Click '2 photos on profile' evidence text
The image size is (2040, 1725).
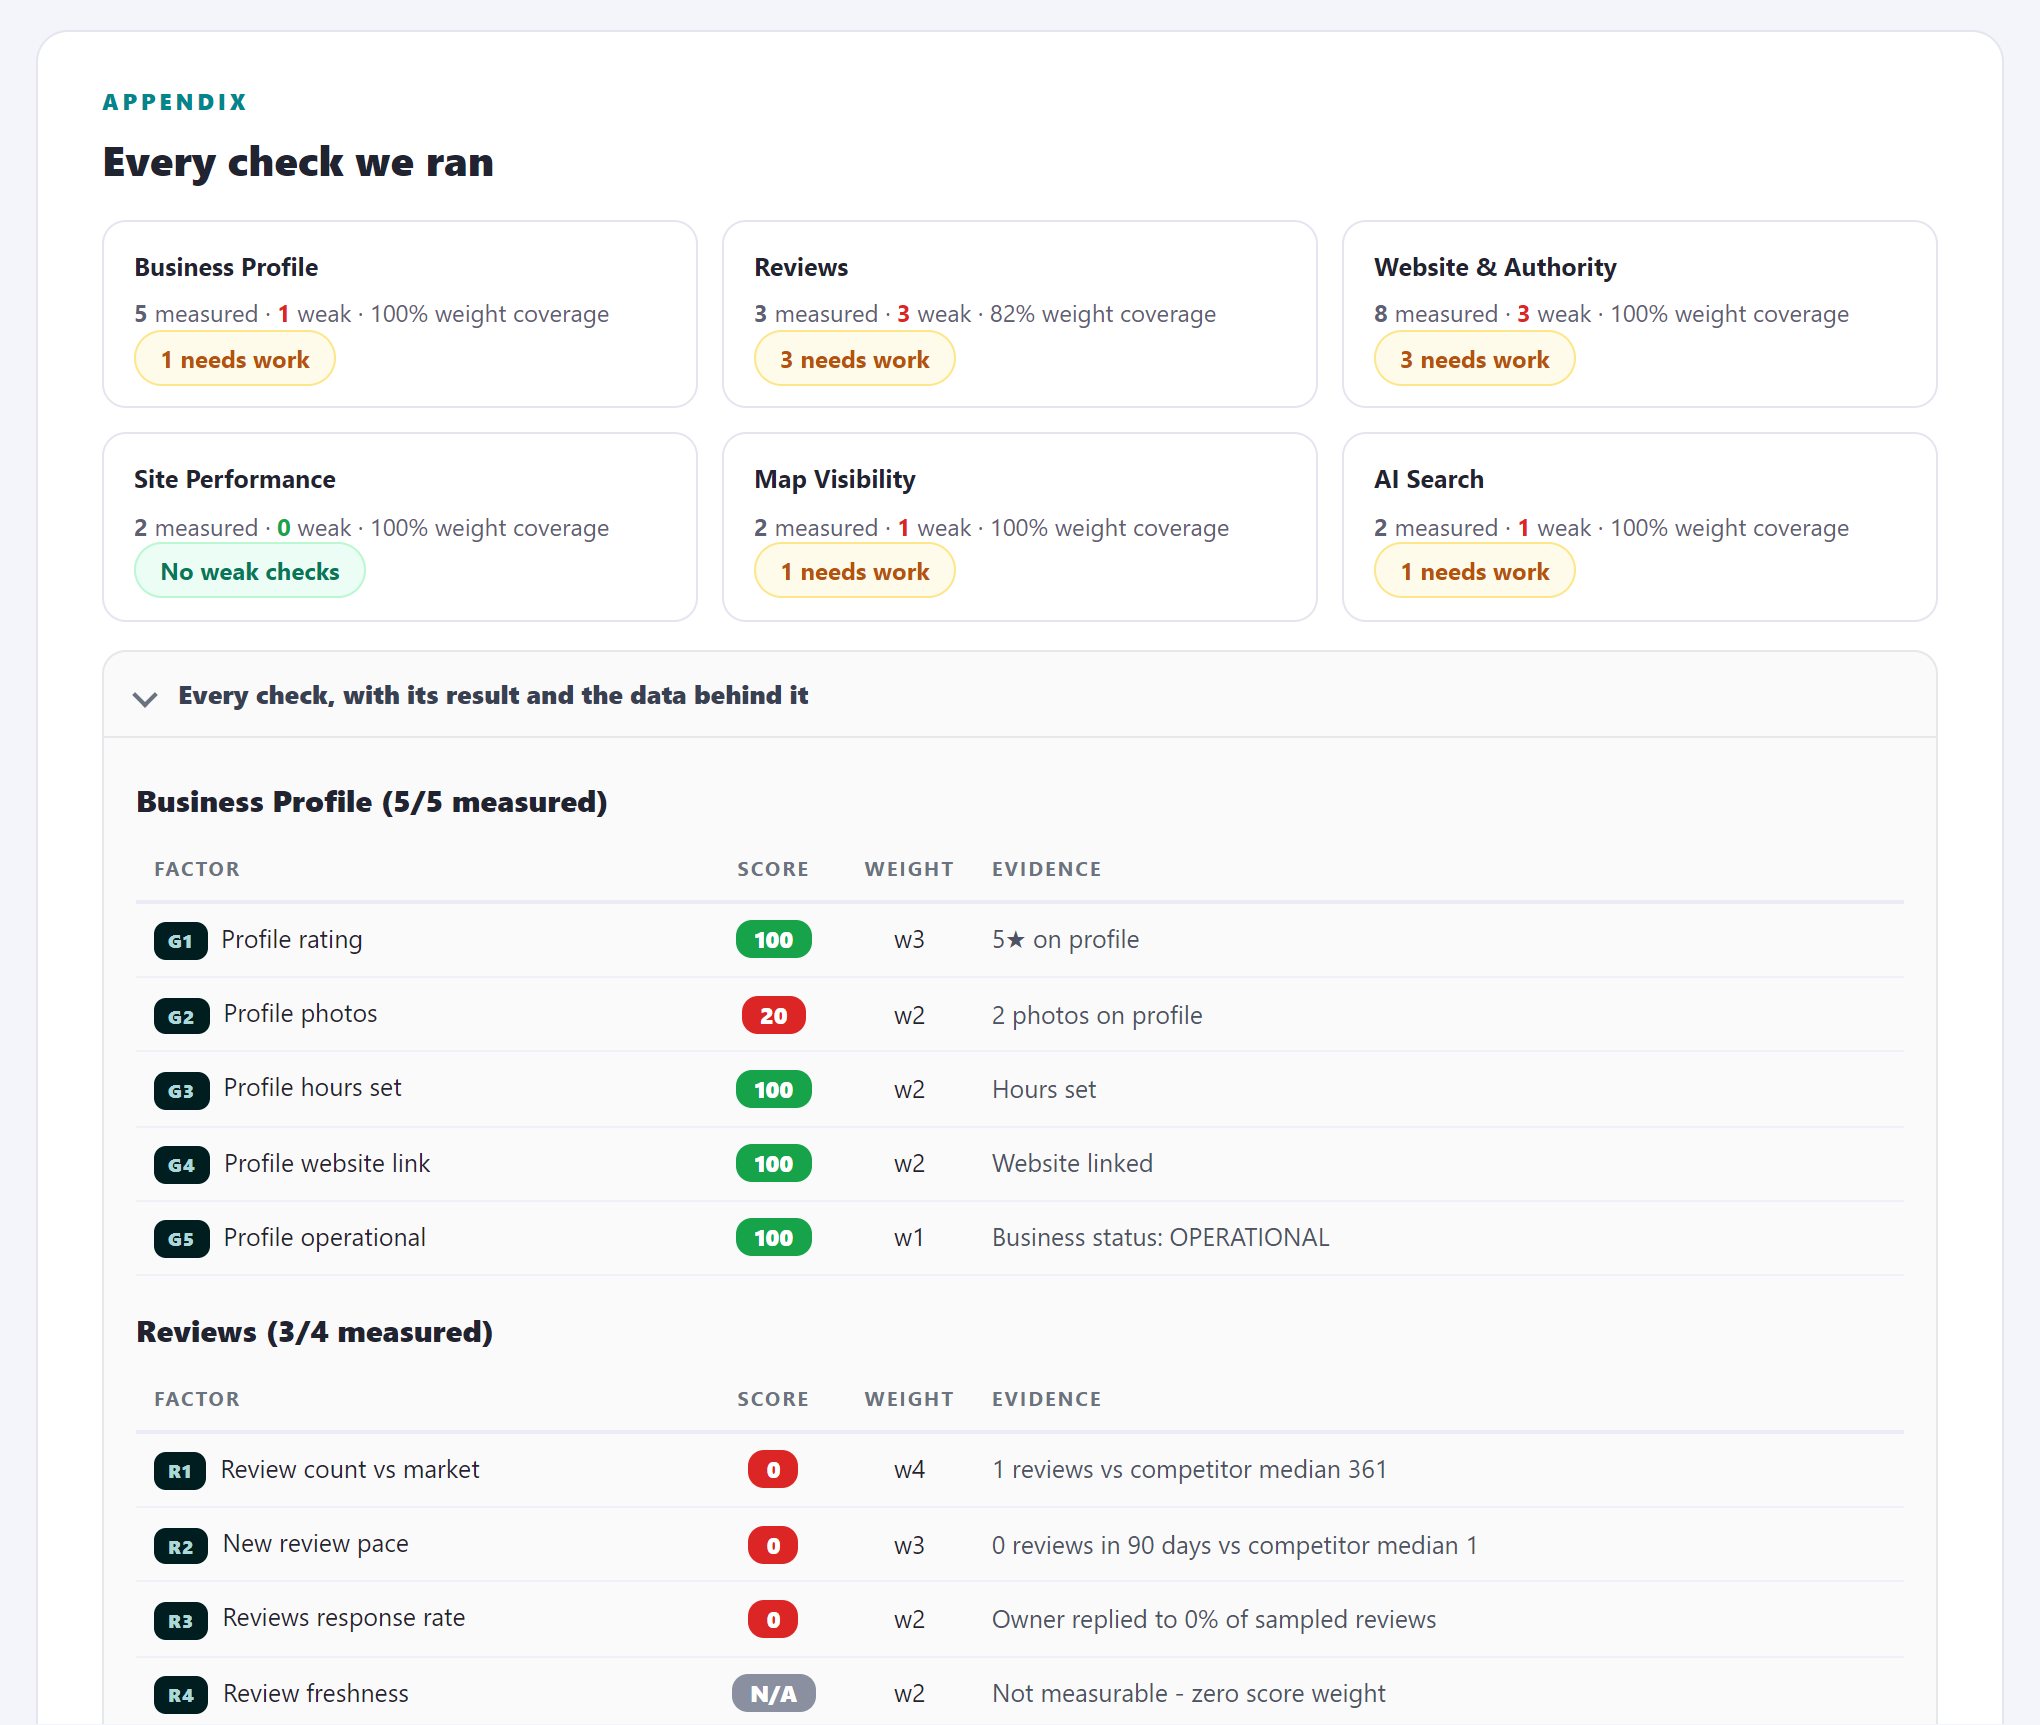(1097, 1015)
